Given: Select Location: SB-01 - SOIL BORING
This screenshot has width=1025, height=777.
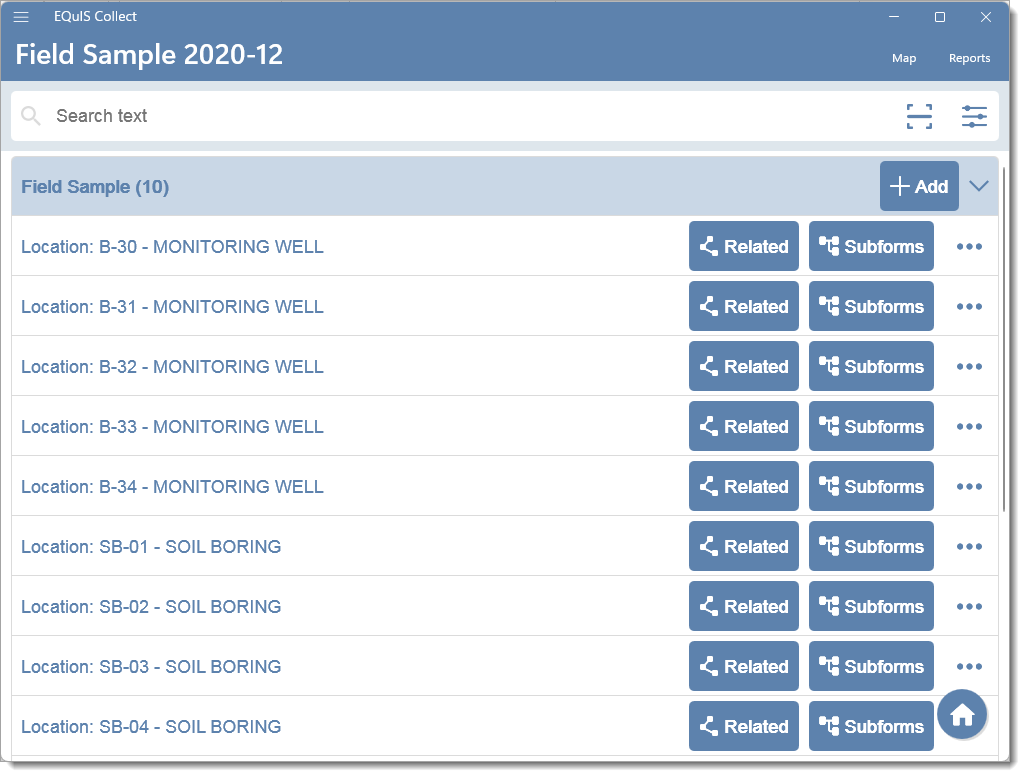Looking at the screenshot, I should tap(151, 547).
